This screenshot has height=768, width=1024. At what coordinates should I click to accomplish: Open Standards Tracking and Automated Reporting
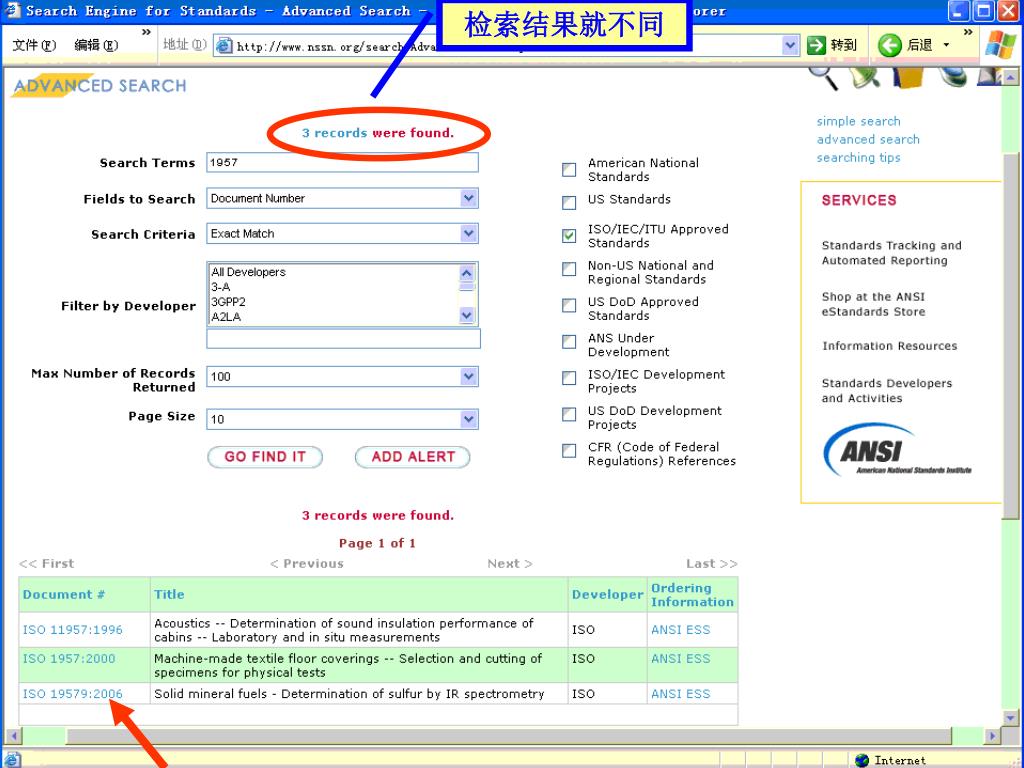coord(891,253)
